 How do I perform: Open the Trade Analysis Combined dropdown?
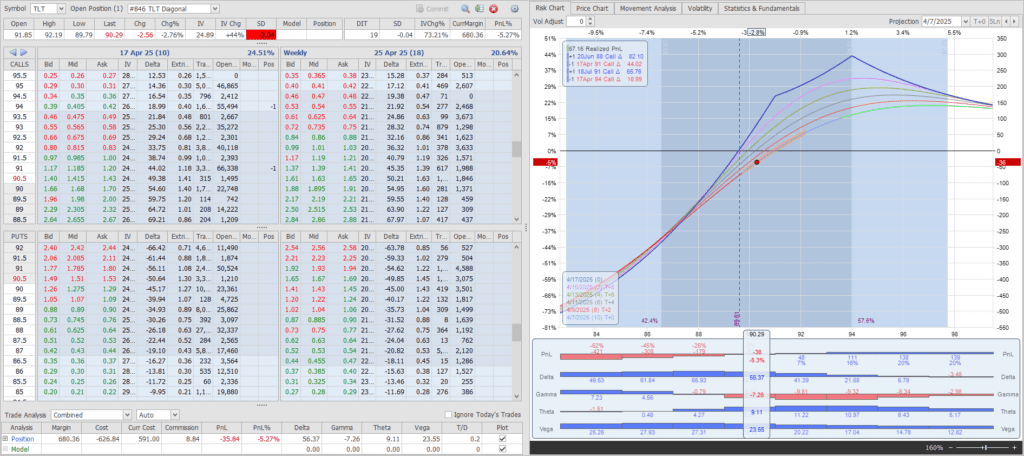pyautogui.click(x=127, y=415)
